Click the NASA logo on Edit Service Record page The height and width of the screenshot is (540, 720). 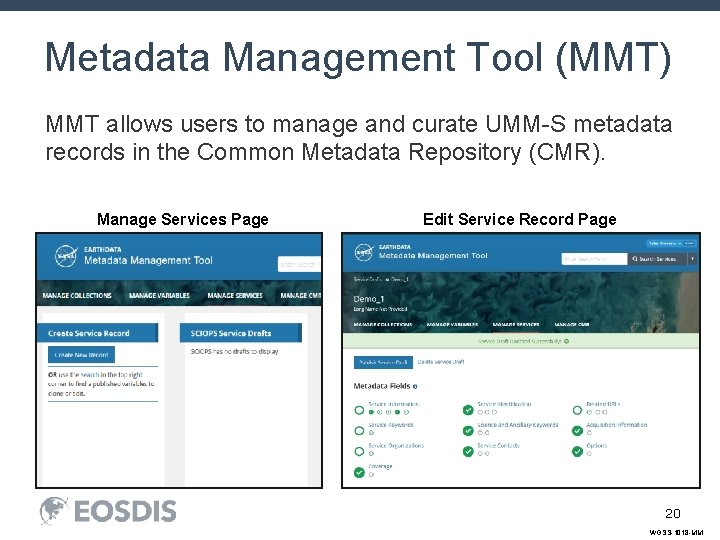coord(364,253)
